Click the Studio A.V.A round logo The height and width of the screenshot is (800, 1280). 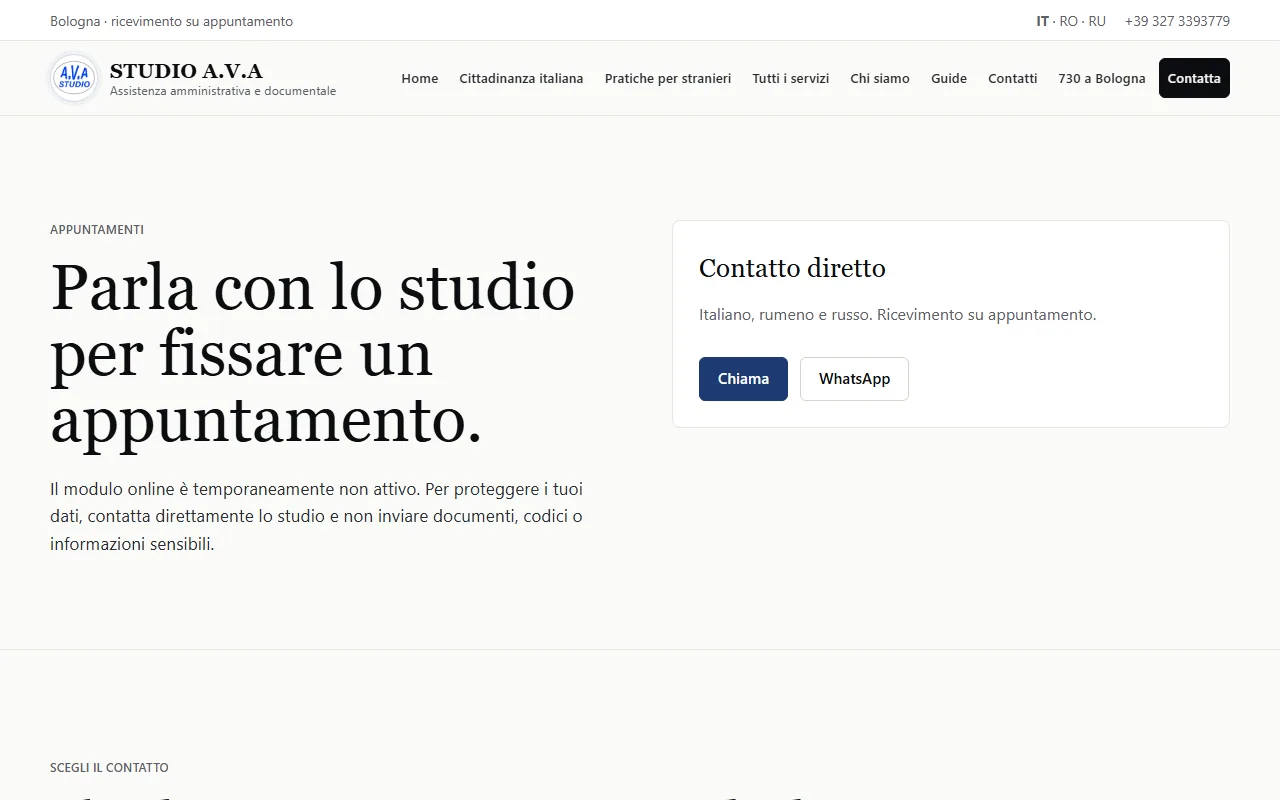pos(75,78)
